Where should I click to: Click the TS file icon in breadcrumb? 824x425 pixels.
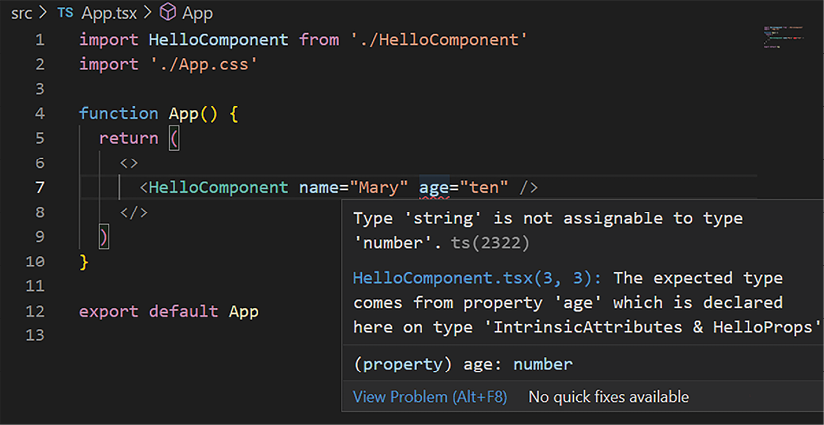tap(66, 14)
